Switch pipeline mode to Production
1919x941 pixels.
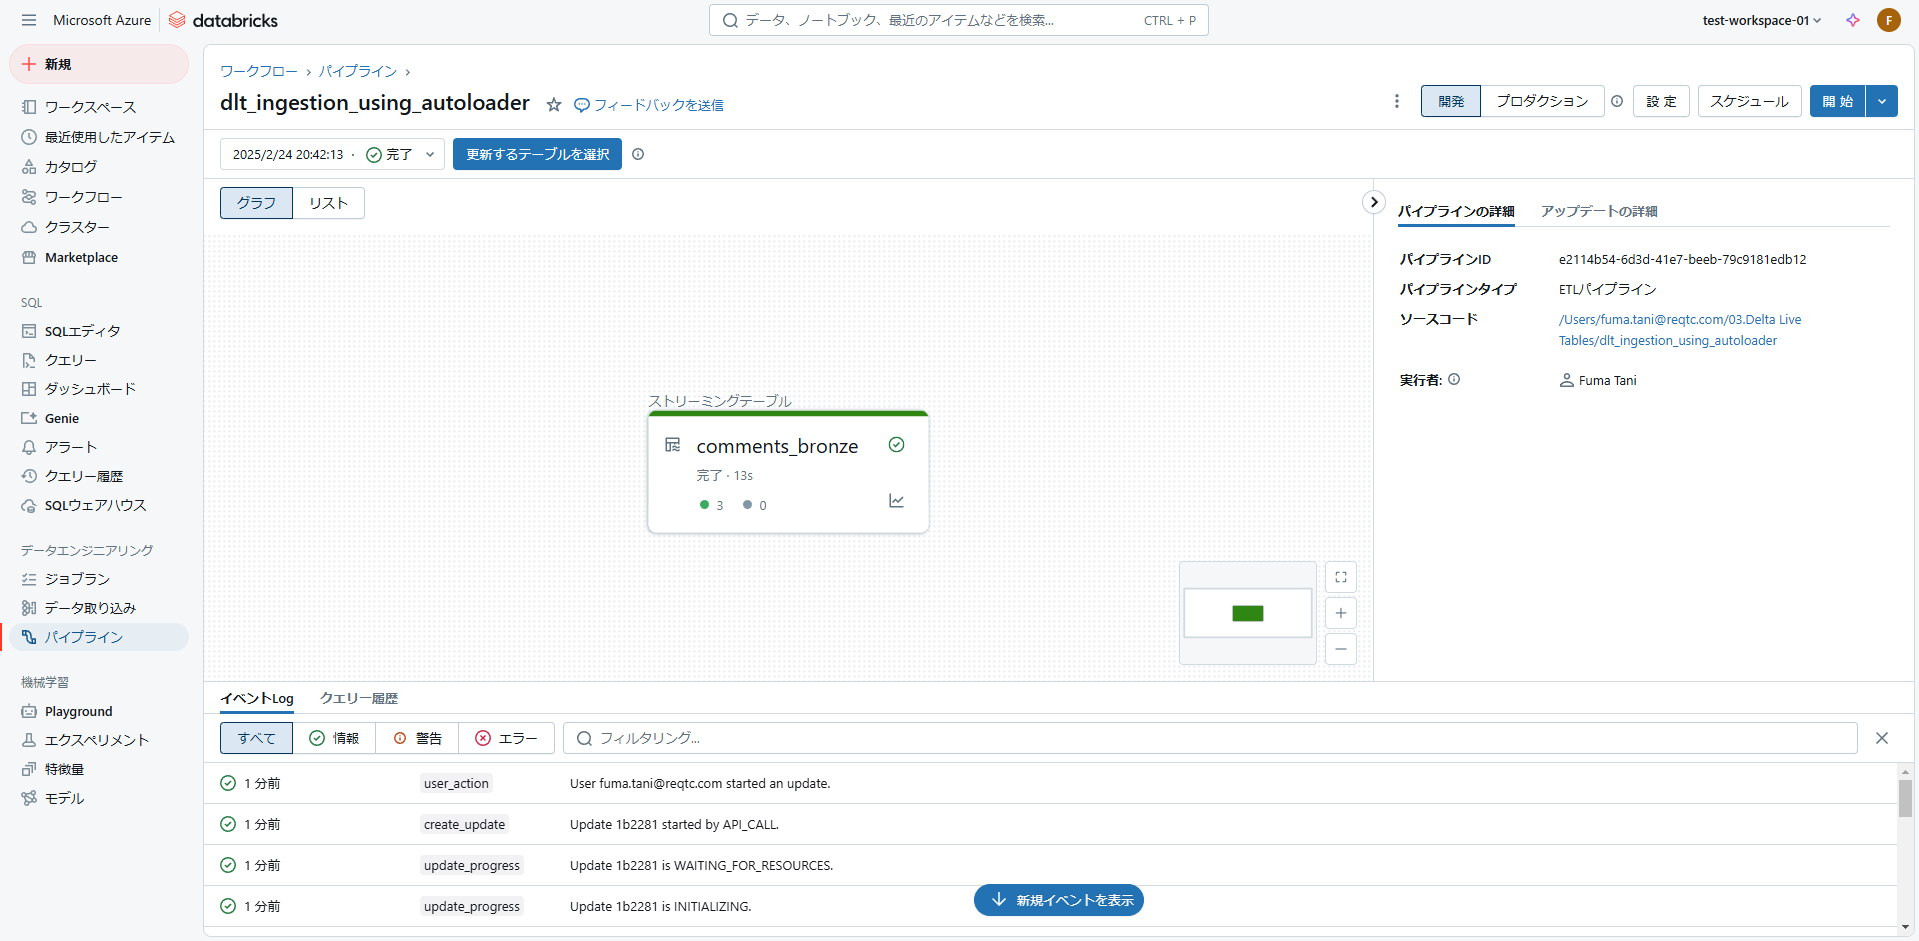pyautogui.click(x=1542, y=101)
